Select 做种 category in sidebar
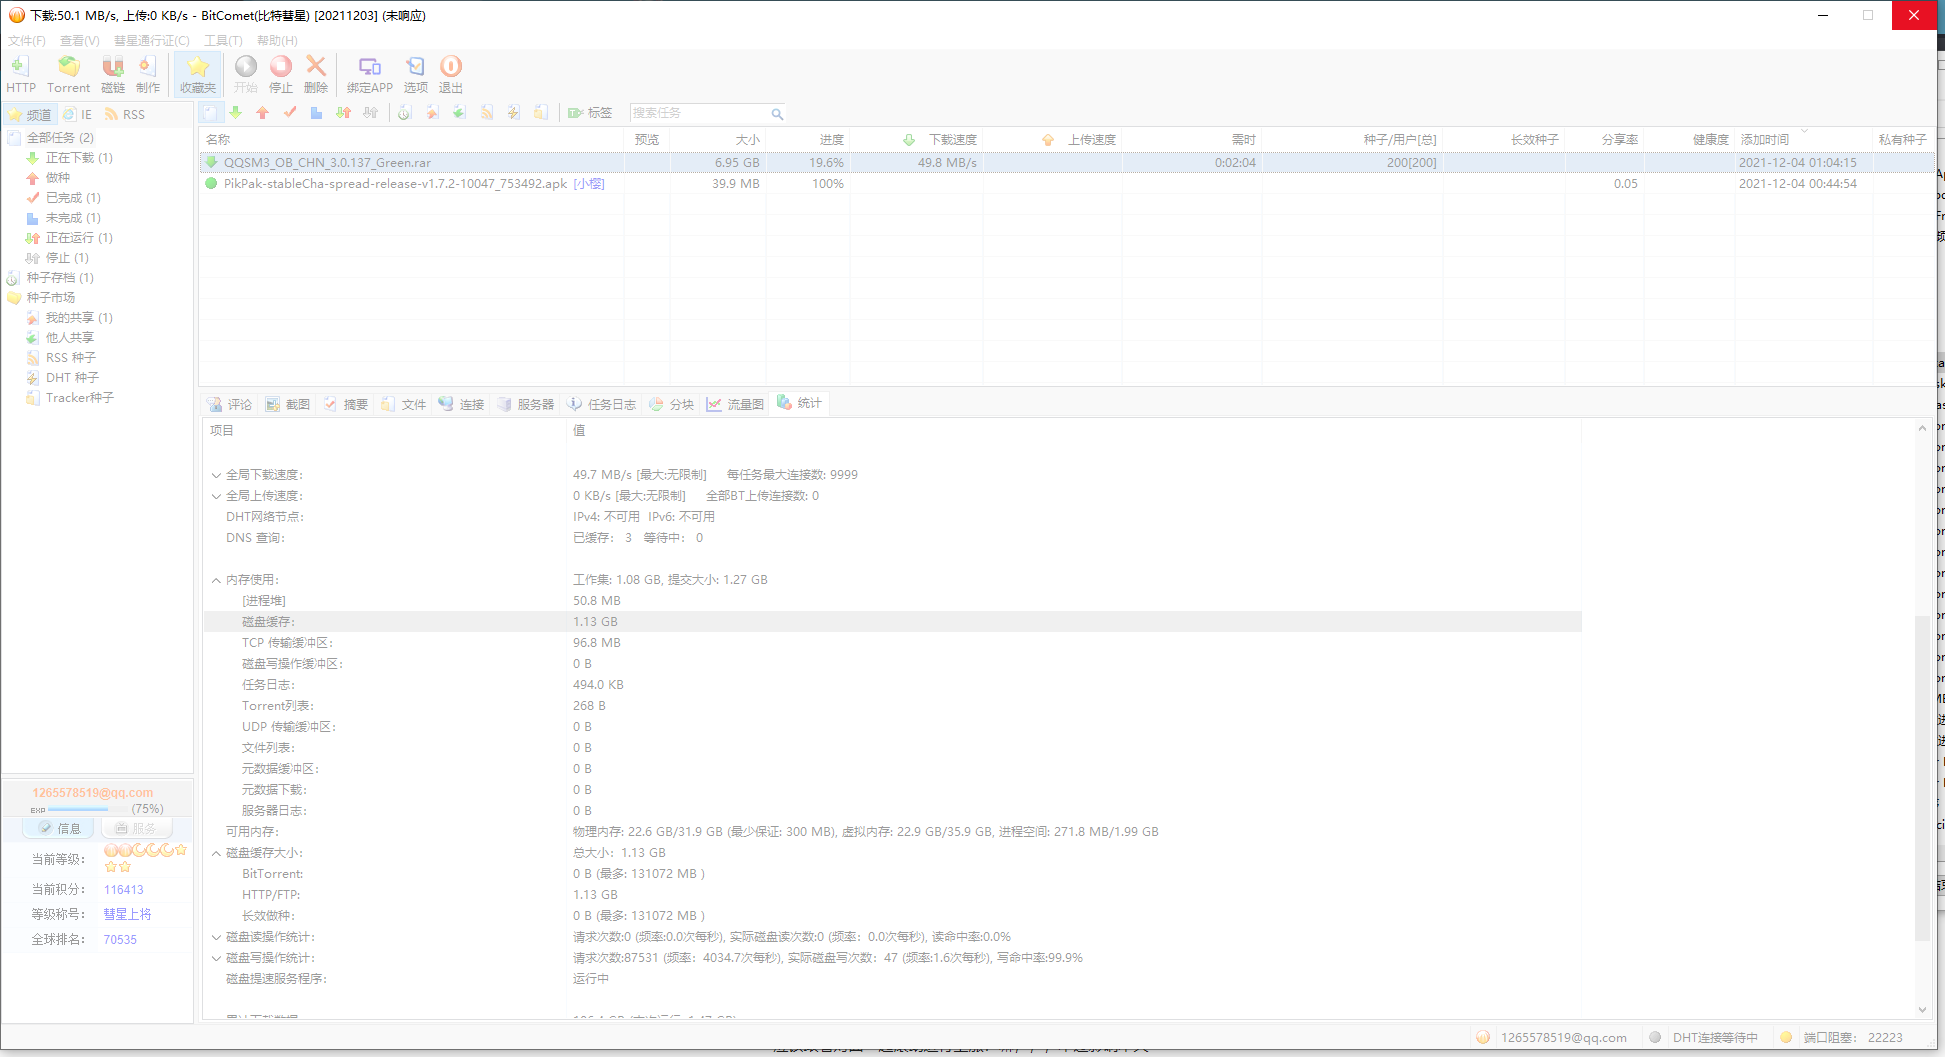 click(58, 178)
